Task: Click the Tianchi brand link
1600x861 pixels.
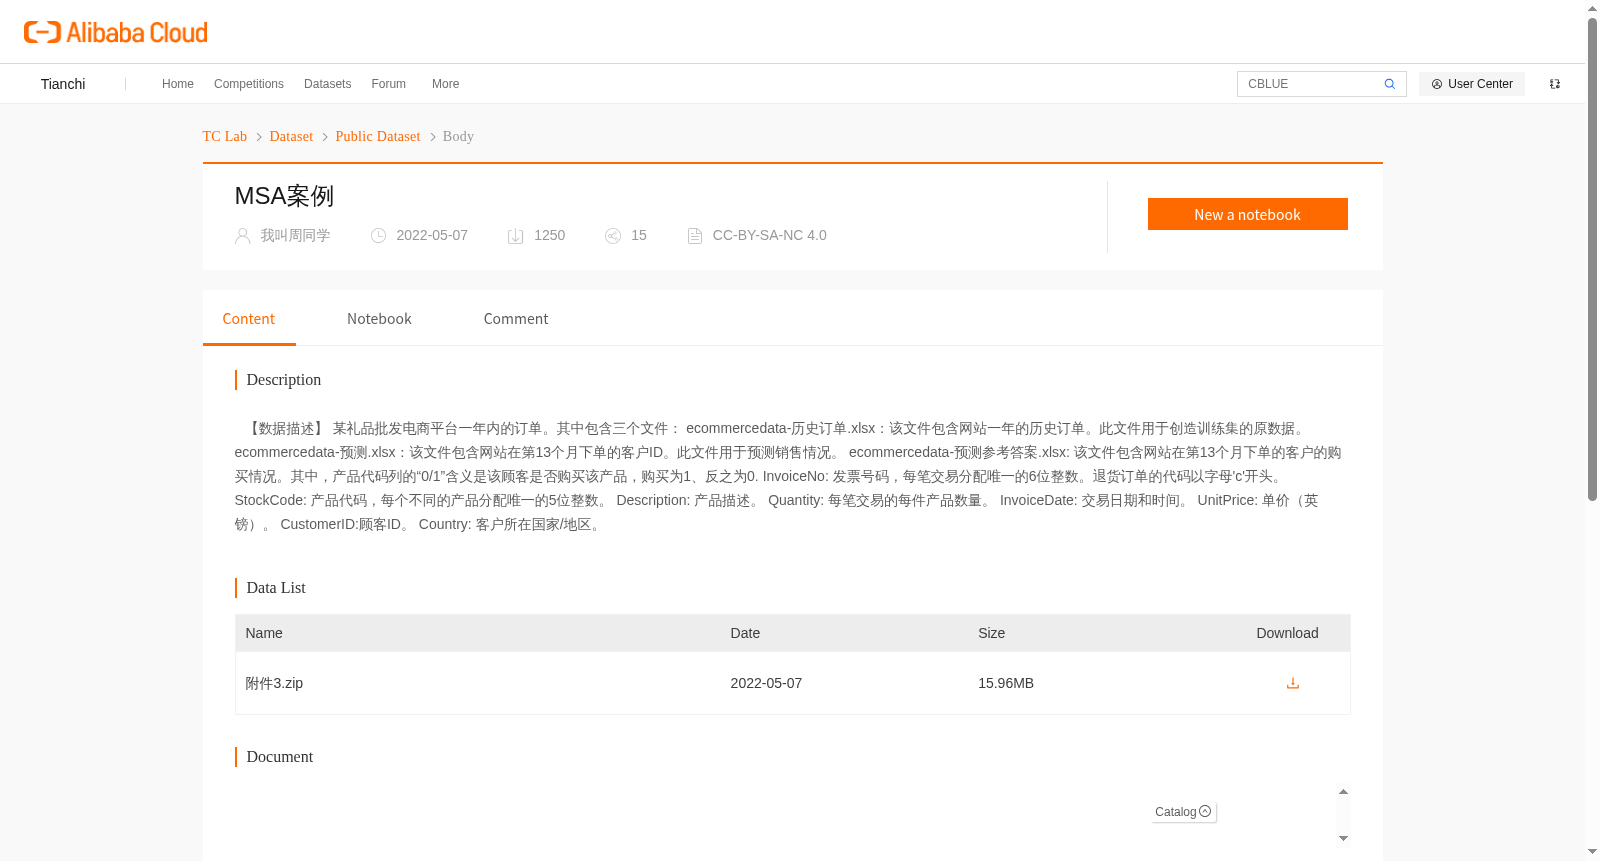Action: coord(63,84)
